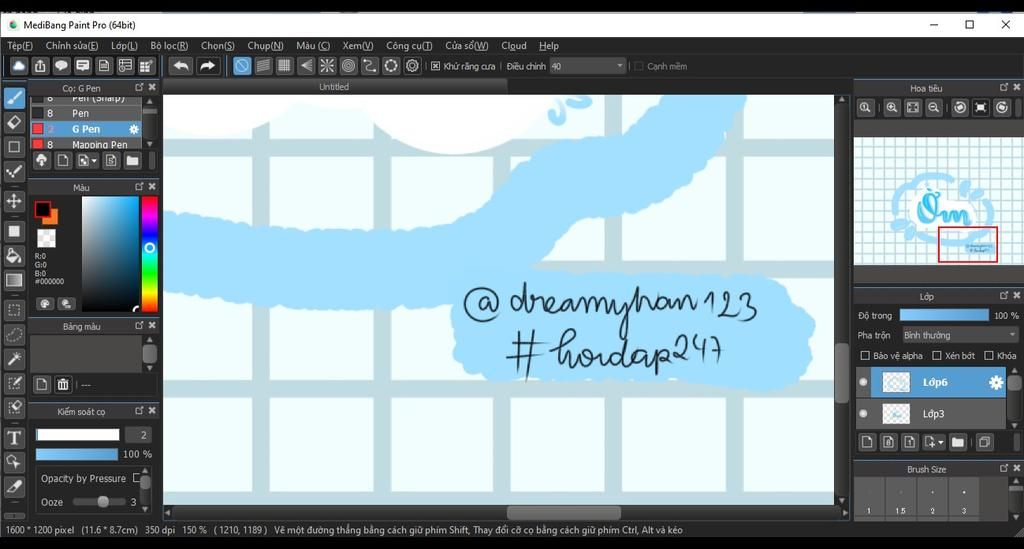This screenshot has width=1024, height=549.
Task: Adjust the Ooze slider
Action: tap(99, 502)
